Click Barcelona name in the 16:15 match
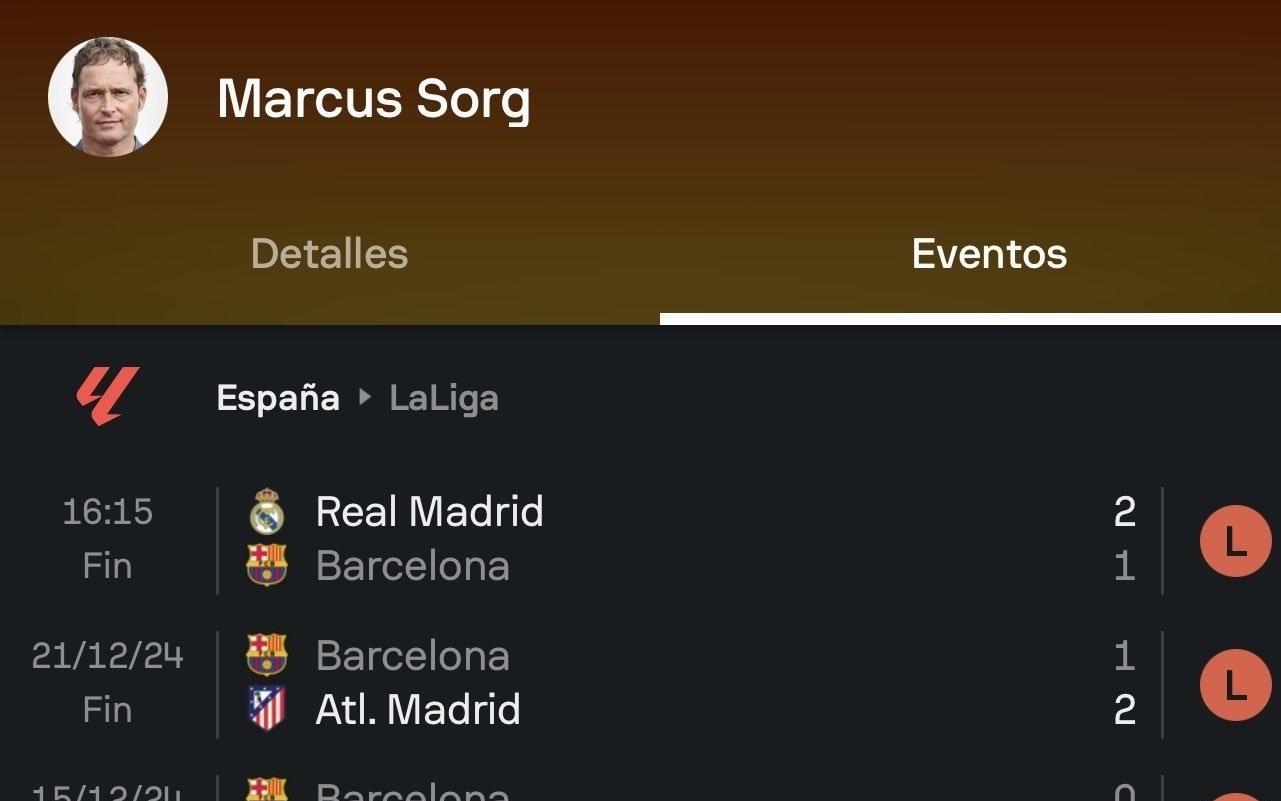The width and height of the screenshot is (1281, 801). coord(412,566)
